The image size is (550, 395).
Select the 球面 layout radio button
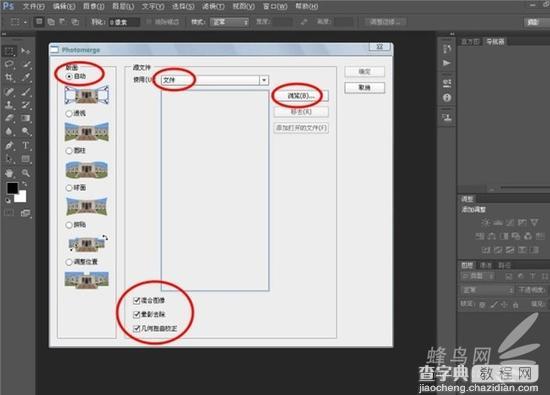point(69,188)
